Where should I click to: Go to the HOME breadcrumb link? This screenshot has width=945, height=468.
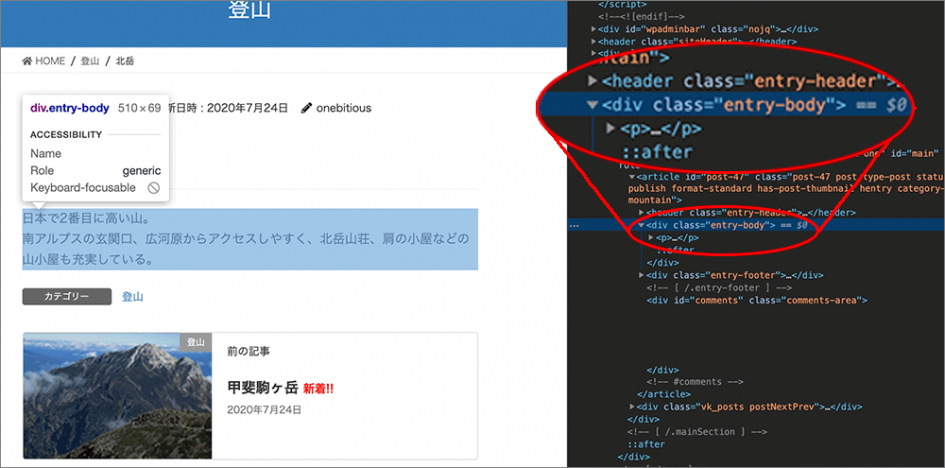point(49,61)
